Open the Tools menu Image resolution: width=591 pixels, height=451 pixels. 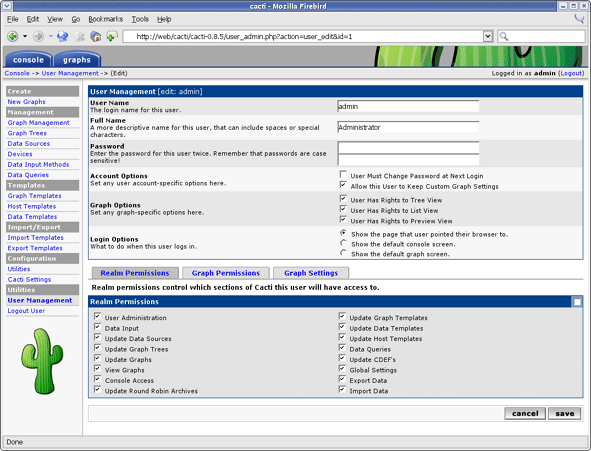140,19
